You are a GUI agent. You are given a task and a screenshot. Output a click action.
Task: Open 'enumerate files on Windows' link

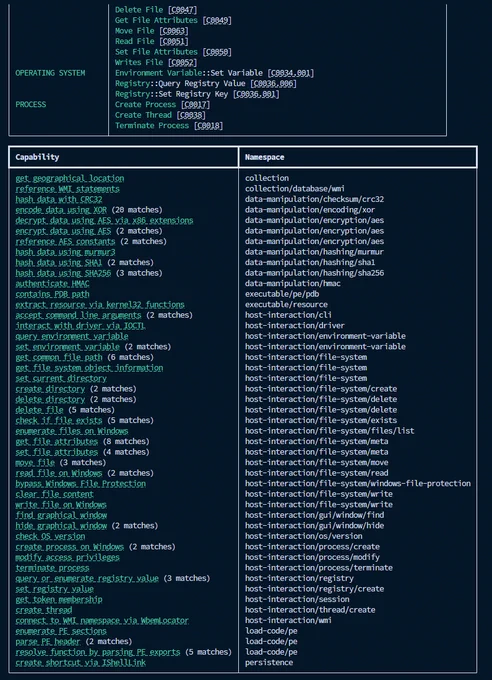point(72,431)
